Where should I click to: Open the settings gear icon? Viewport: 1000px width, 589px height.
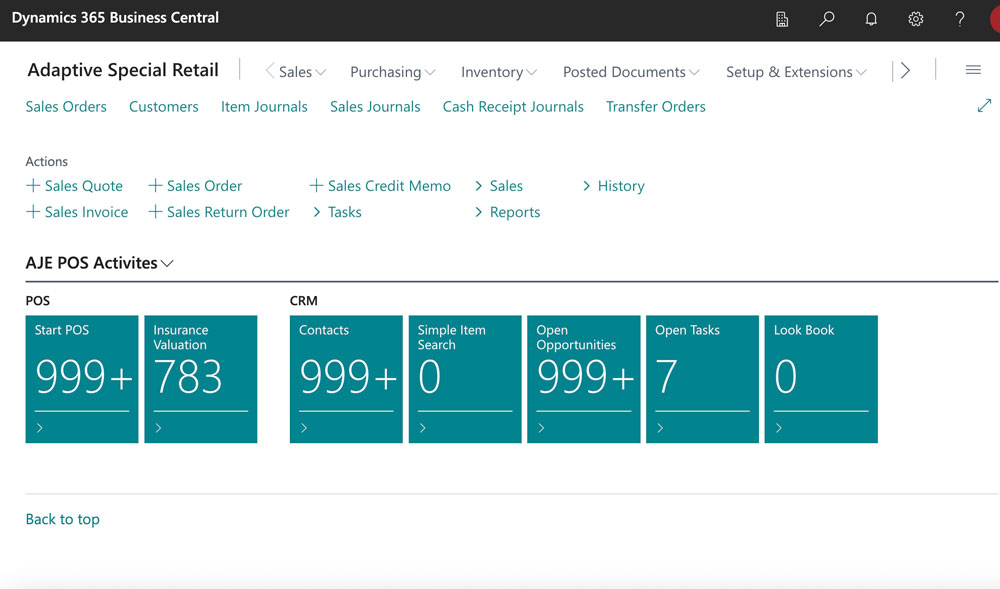click(915, 19)
